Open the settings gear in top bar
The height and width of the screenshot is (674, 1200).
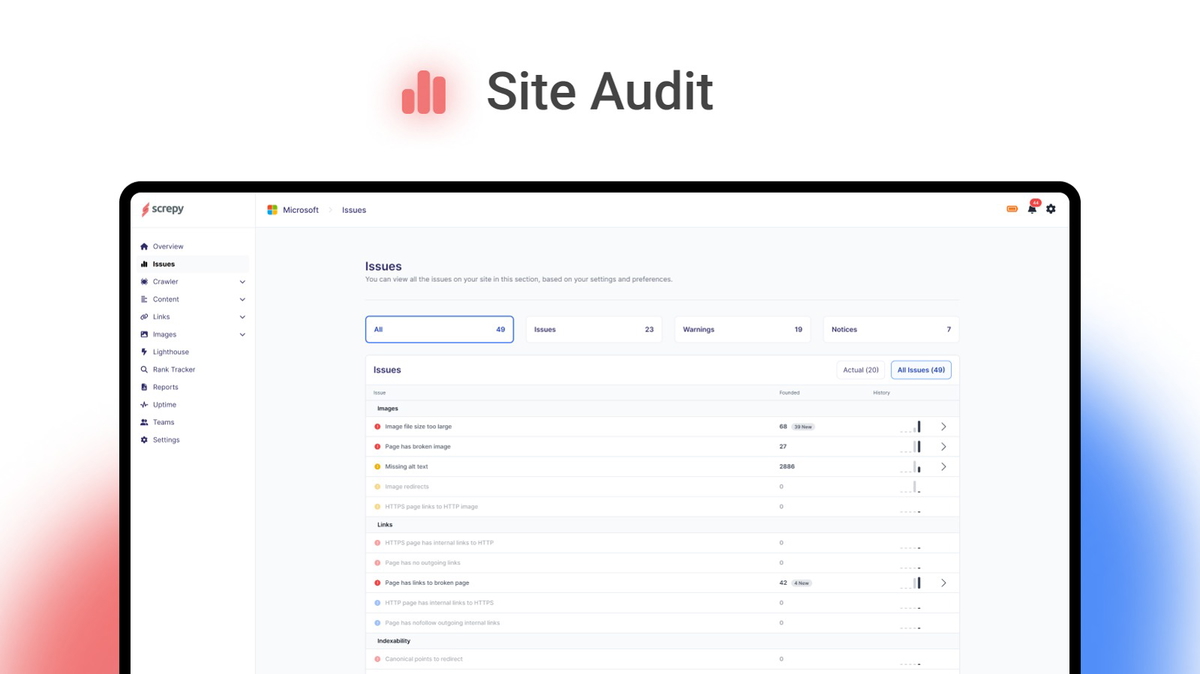(1050, 209)
